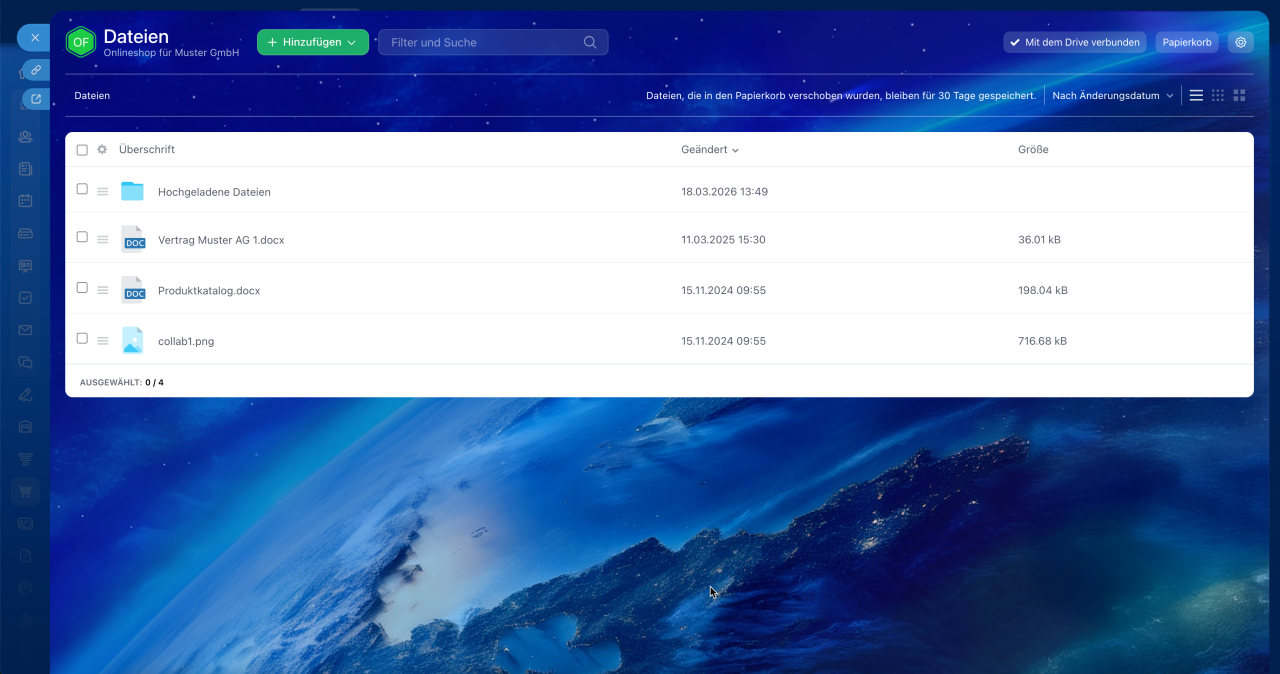Open row menu for Produktkatalog.docx
Screen dimensions: 1280x674
tap(102, 290)
